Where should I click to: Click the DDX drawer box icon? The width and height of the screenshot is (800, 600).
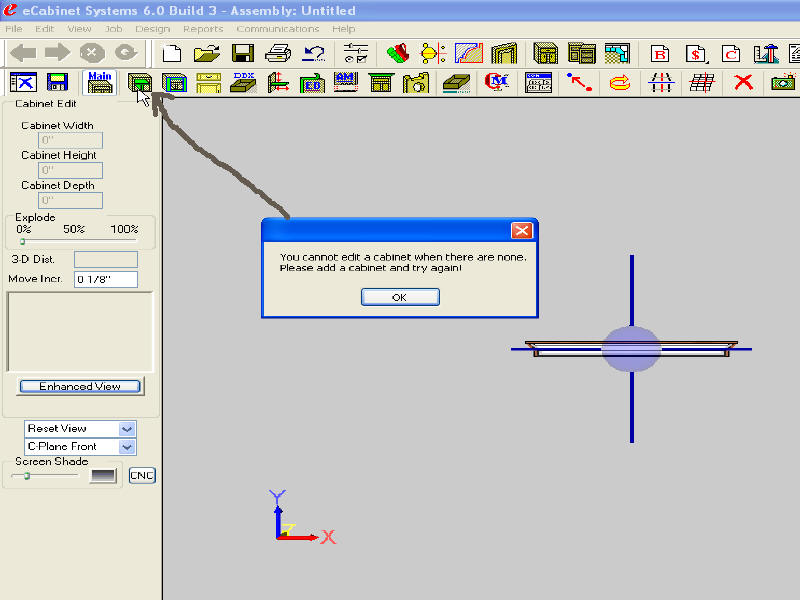(x=243, y=82)
